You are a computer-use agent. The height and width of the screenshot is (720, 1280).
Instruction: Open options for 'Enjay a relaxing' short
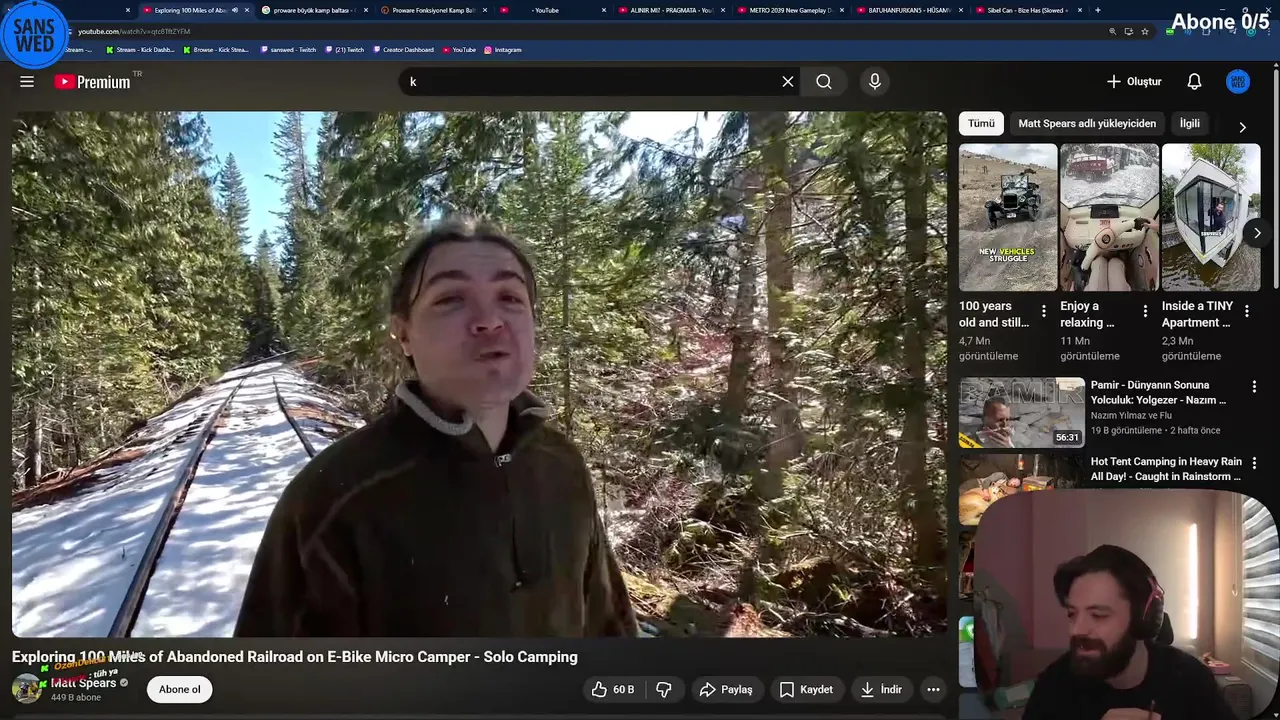tap(1145, 312)
